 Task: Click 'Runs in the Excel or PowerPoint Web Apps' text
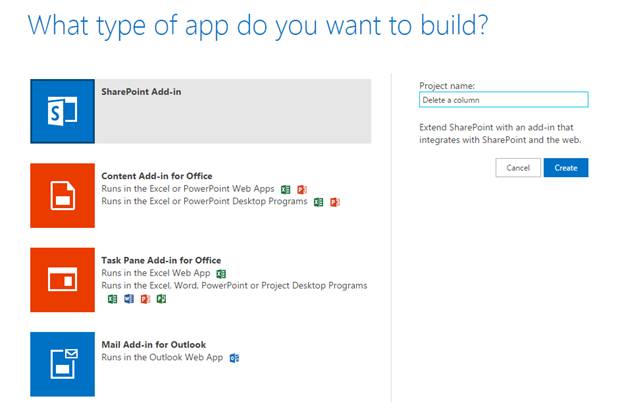[x=188, y=189]
